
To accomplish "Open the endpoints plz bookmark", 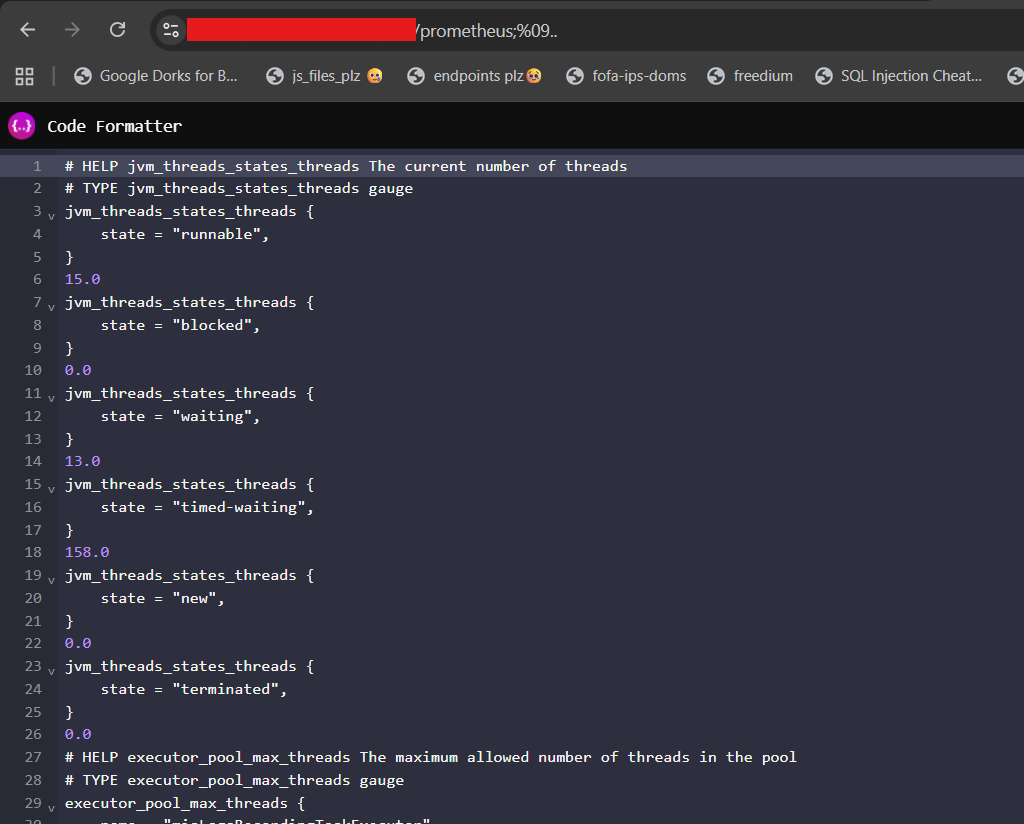I will click(x=474, y=76).
